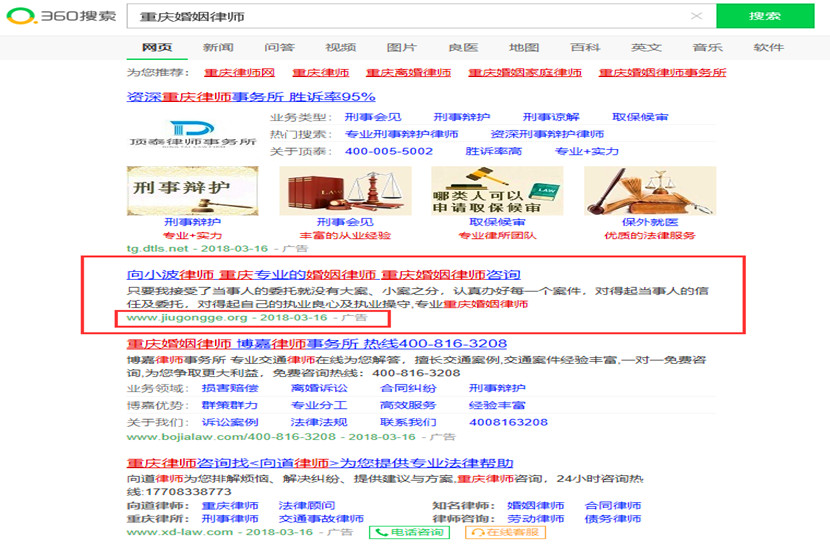Open the 劳动律师 link
This screenshot has height=550, width=830.
coord(536,518)
